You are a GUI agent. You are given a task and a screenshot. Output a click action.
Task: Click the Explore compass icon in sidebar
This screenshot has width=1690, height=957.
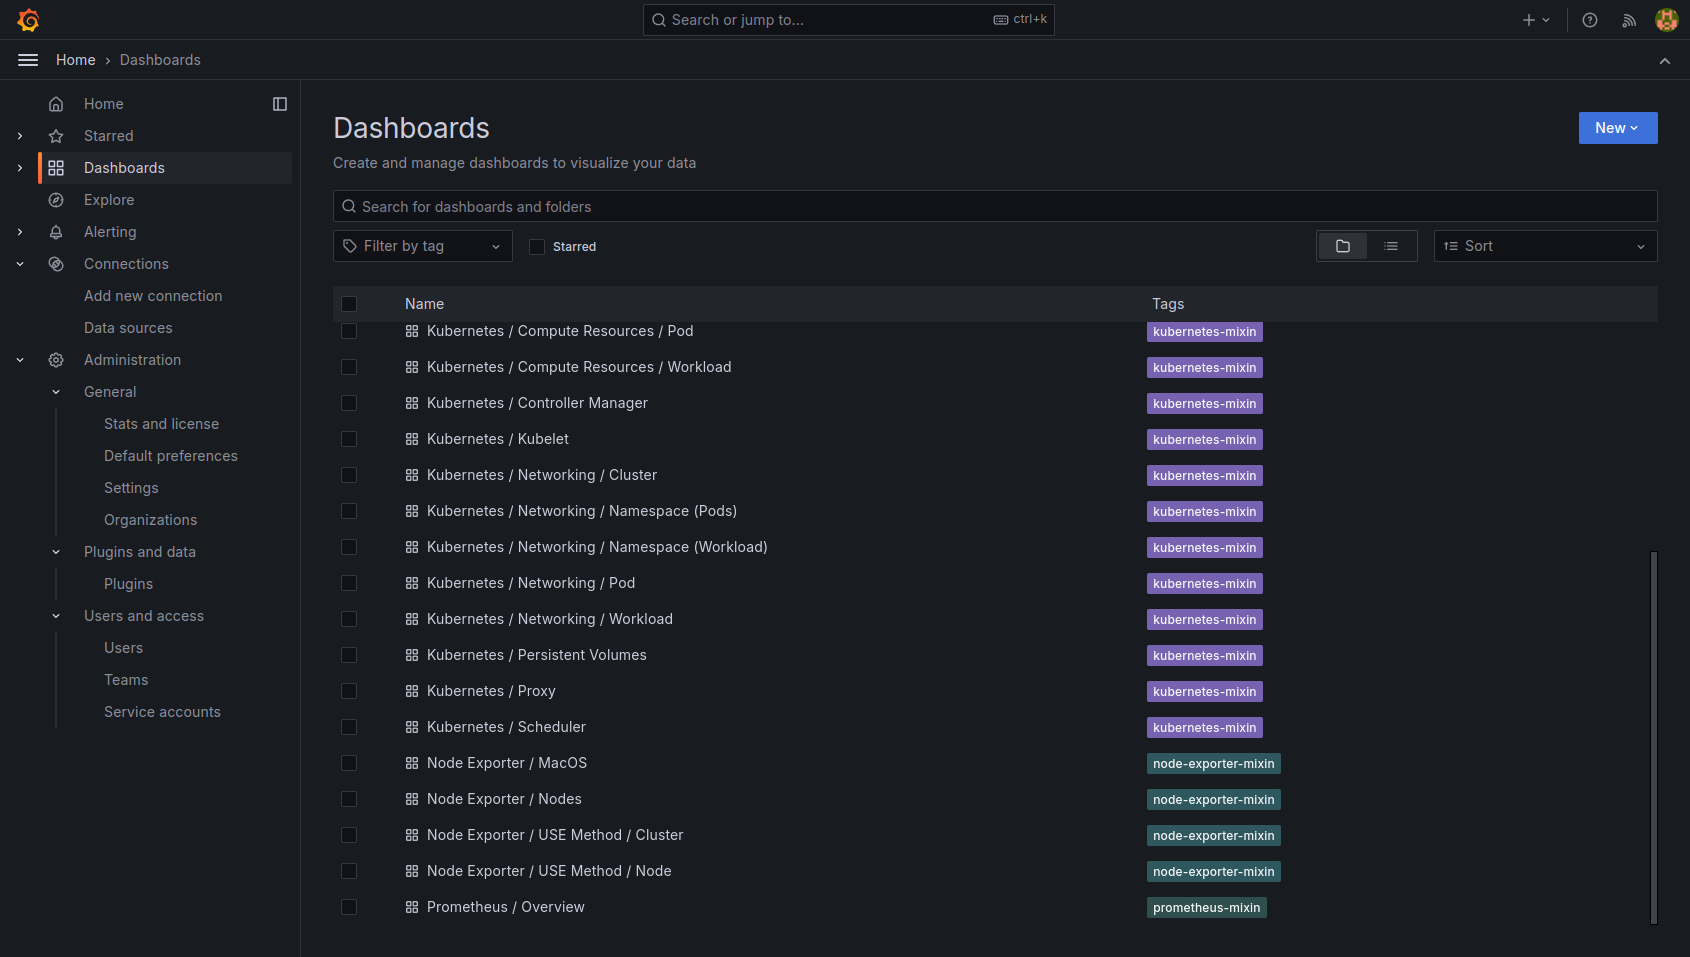coord(56,200)
